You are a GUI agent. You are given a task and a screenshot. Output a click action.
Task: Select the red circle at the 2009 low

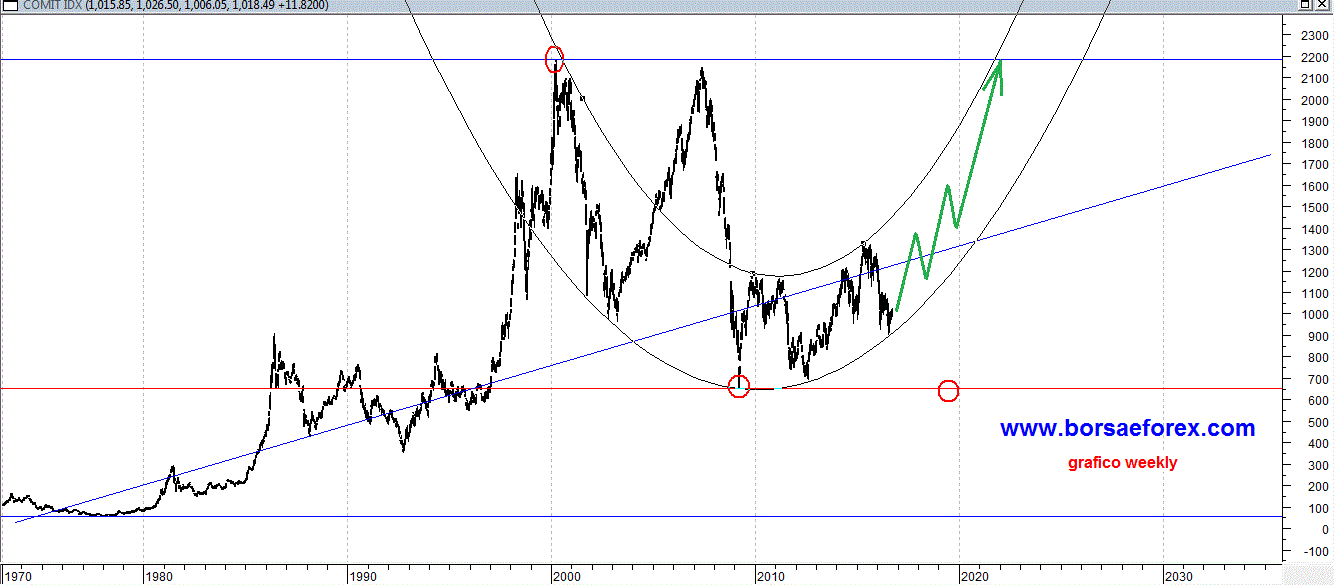coord(738,387)
